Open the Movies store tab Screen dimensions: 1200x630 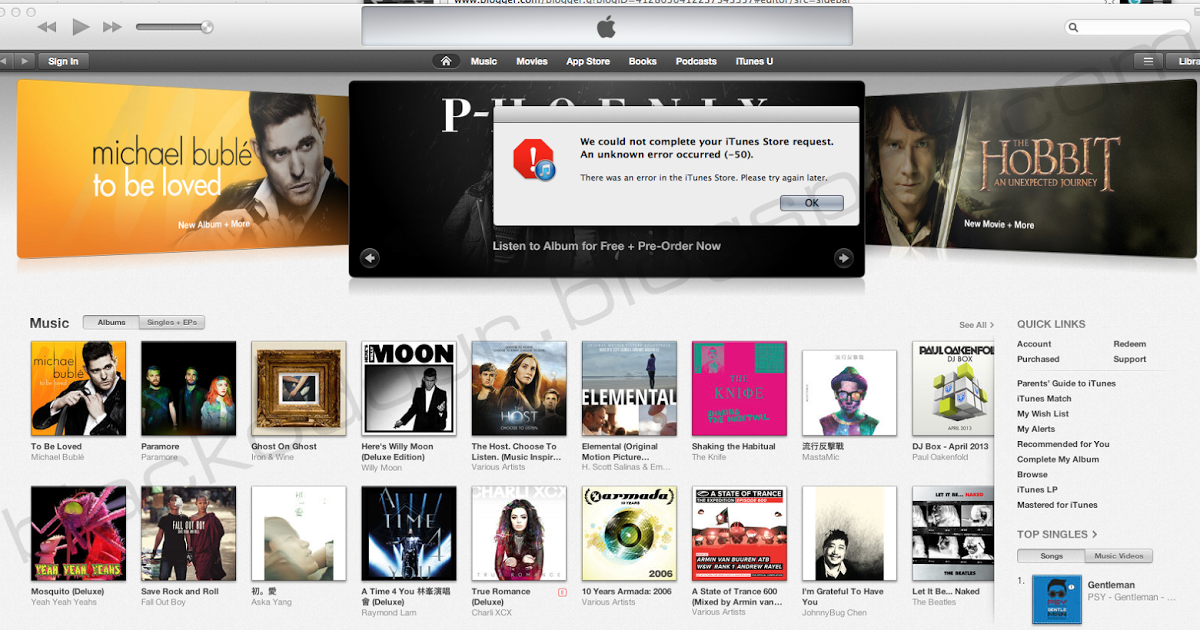click(532, 61)
